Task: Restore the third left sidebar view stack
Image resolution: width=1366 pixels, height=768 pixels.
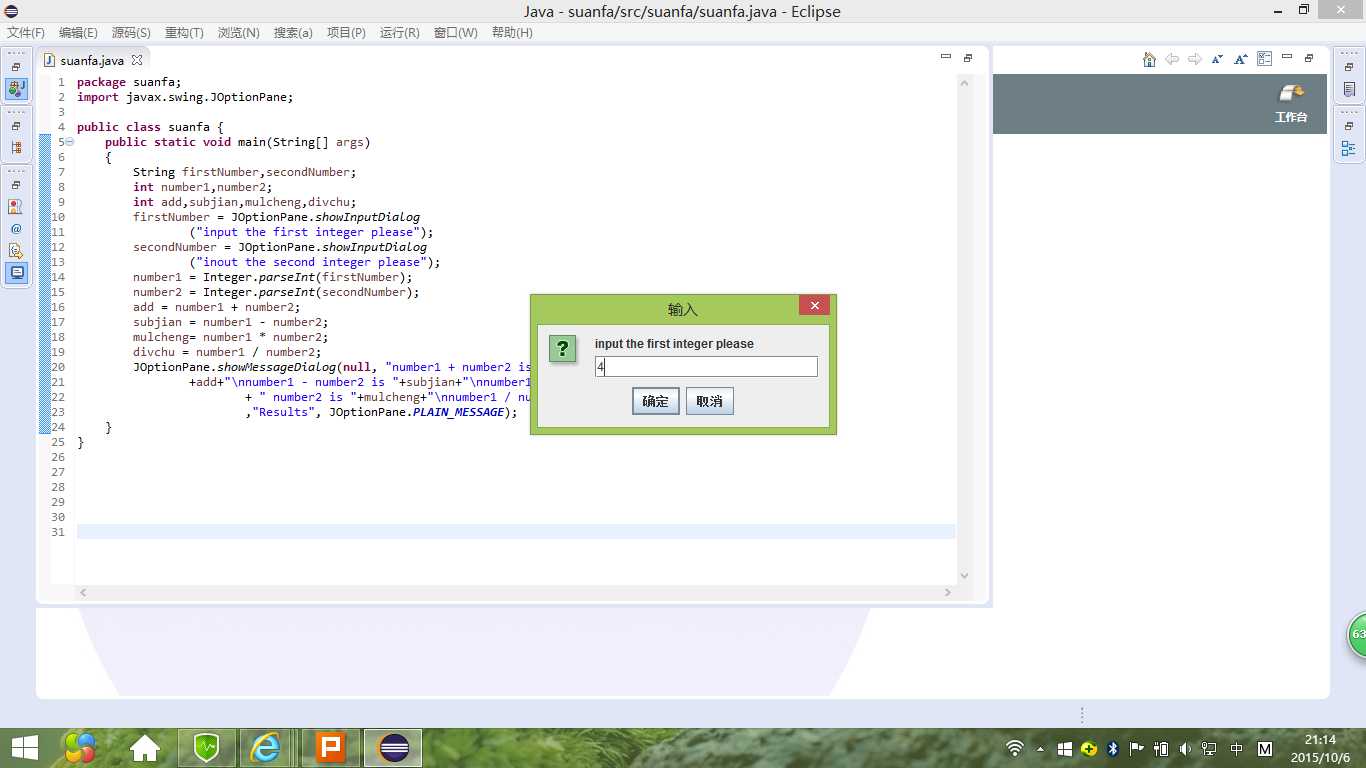Action: tap(16, 186)
